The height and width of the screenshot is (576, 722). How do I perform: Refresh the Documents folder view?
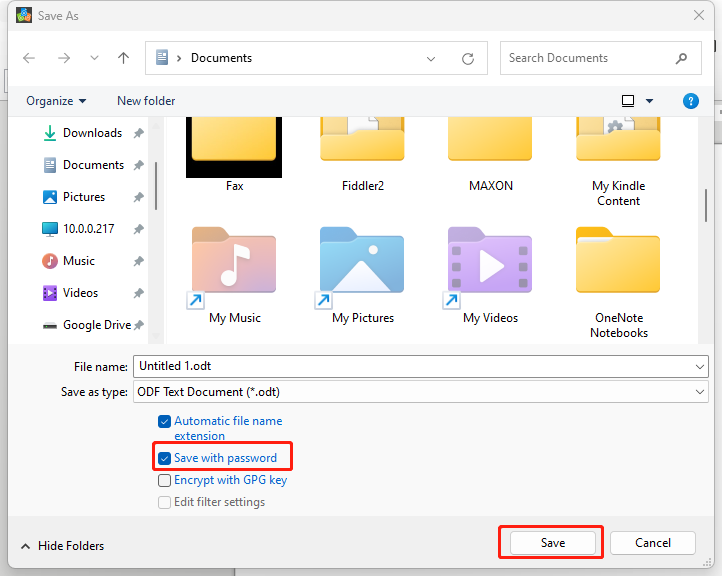tap(468, 58)
